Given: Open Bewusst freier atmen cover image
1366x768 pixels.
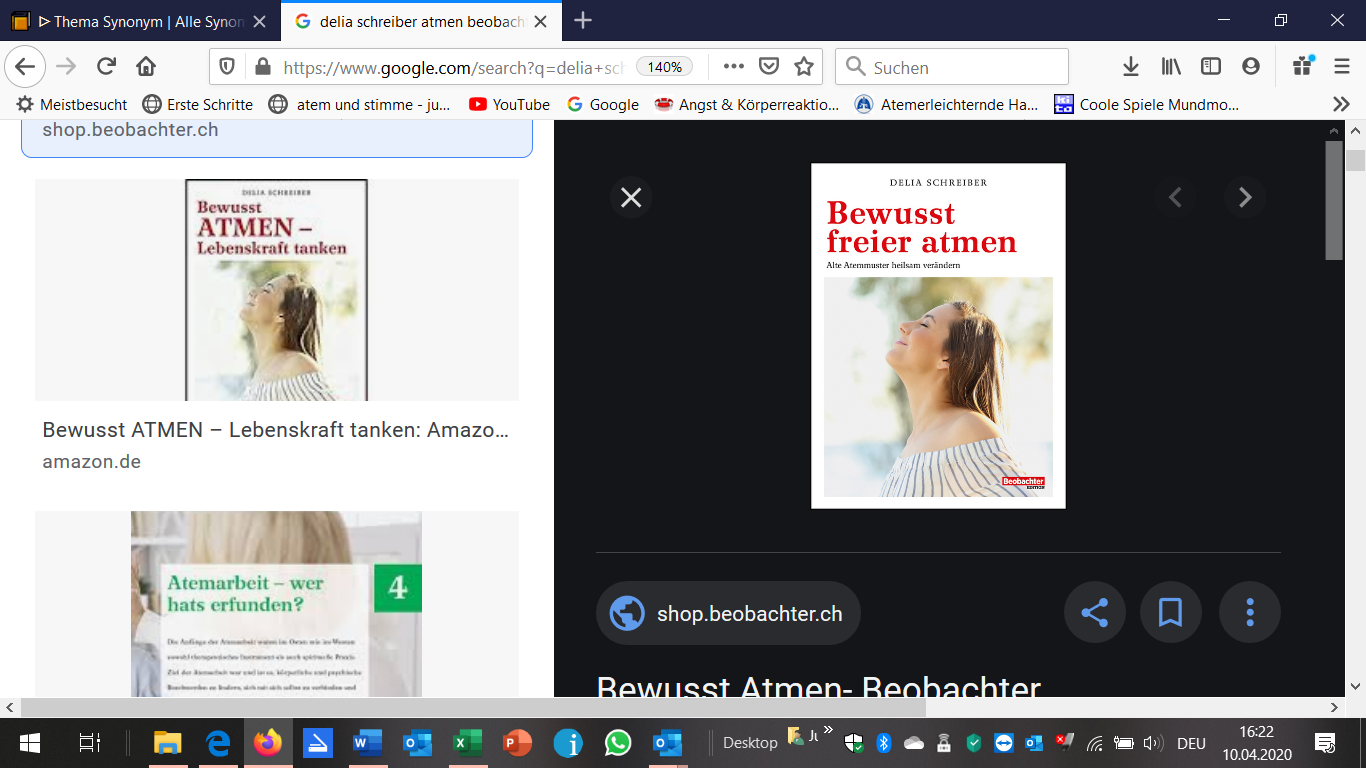Looking at the screenshot, I should coord(938,336).
